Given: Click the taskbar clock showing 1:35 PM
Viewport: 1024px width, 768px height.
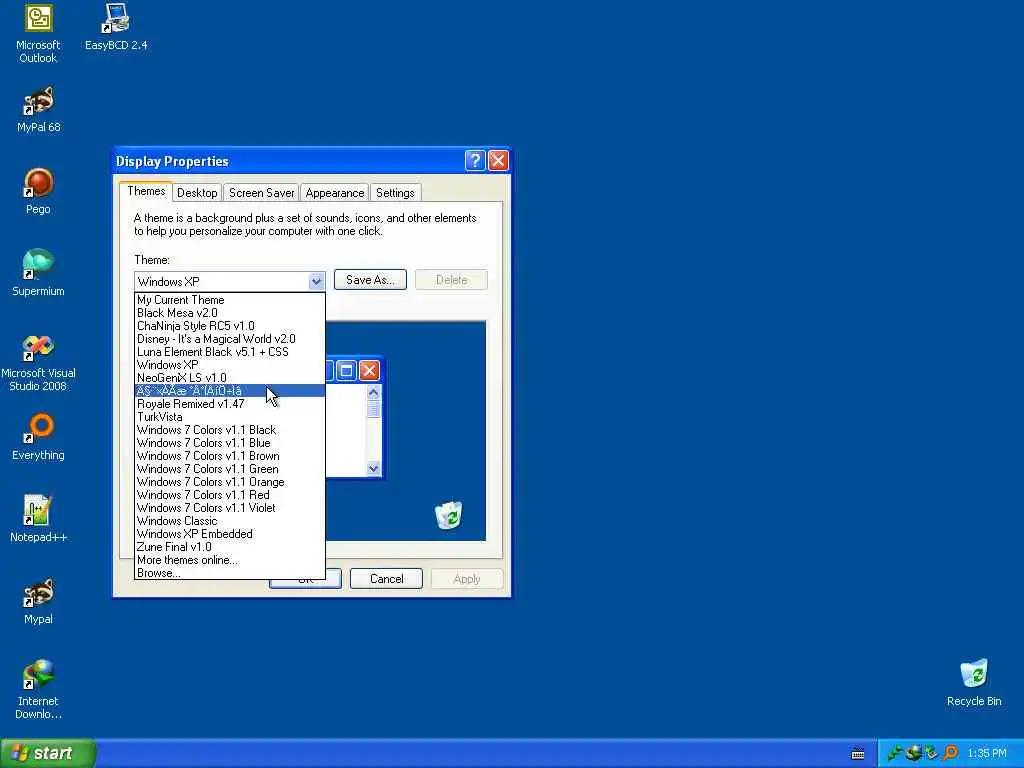Looking at the screenshot, I should pos(987,754).
